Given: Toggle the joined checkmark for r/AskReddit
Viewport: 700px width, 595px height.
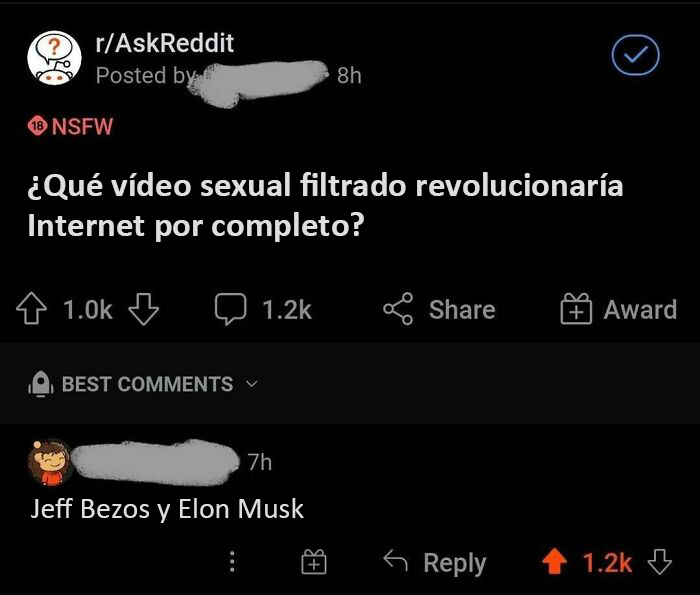Looking at the screenshot, I should [x=635, y=55].
